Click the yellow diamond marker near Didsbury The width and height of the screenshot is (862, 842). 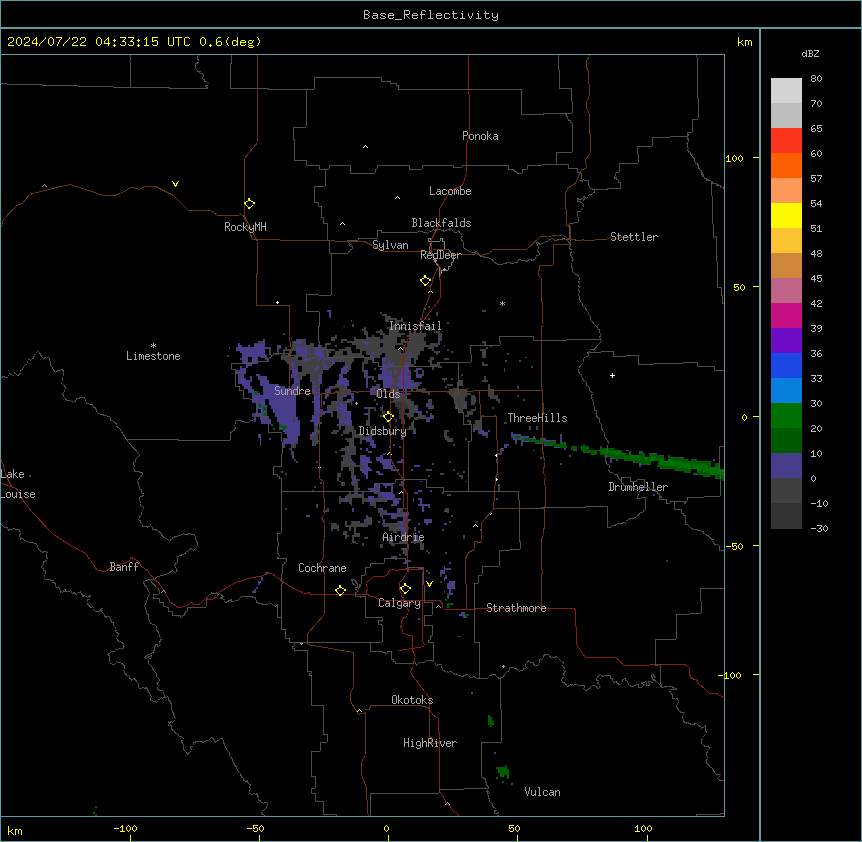388,417
